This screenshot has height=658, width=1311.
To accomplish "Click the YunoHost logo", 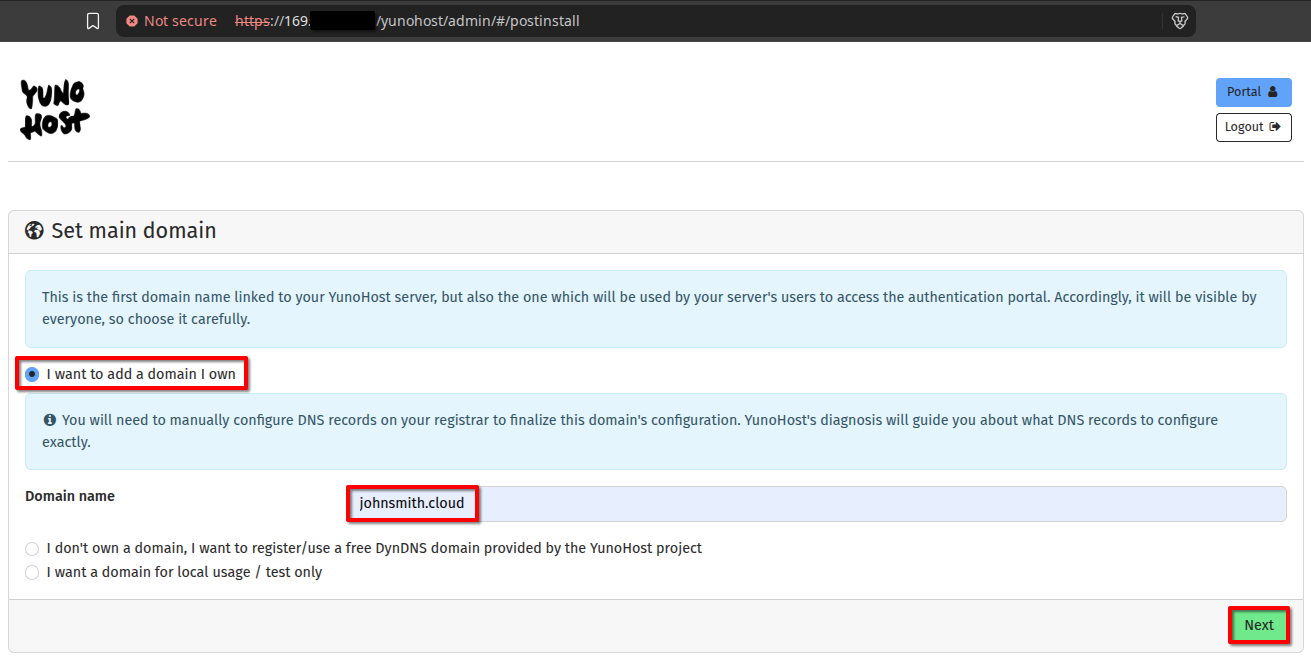I will click(54, 110).
